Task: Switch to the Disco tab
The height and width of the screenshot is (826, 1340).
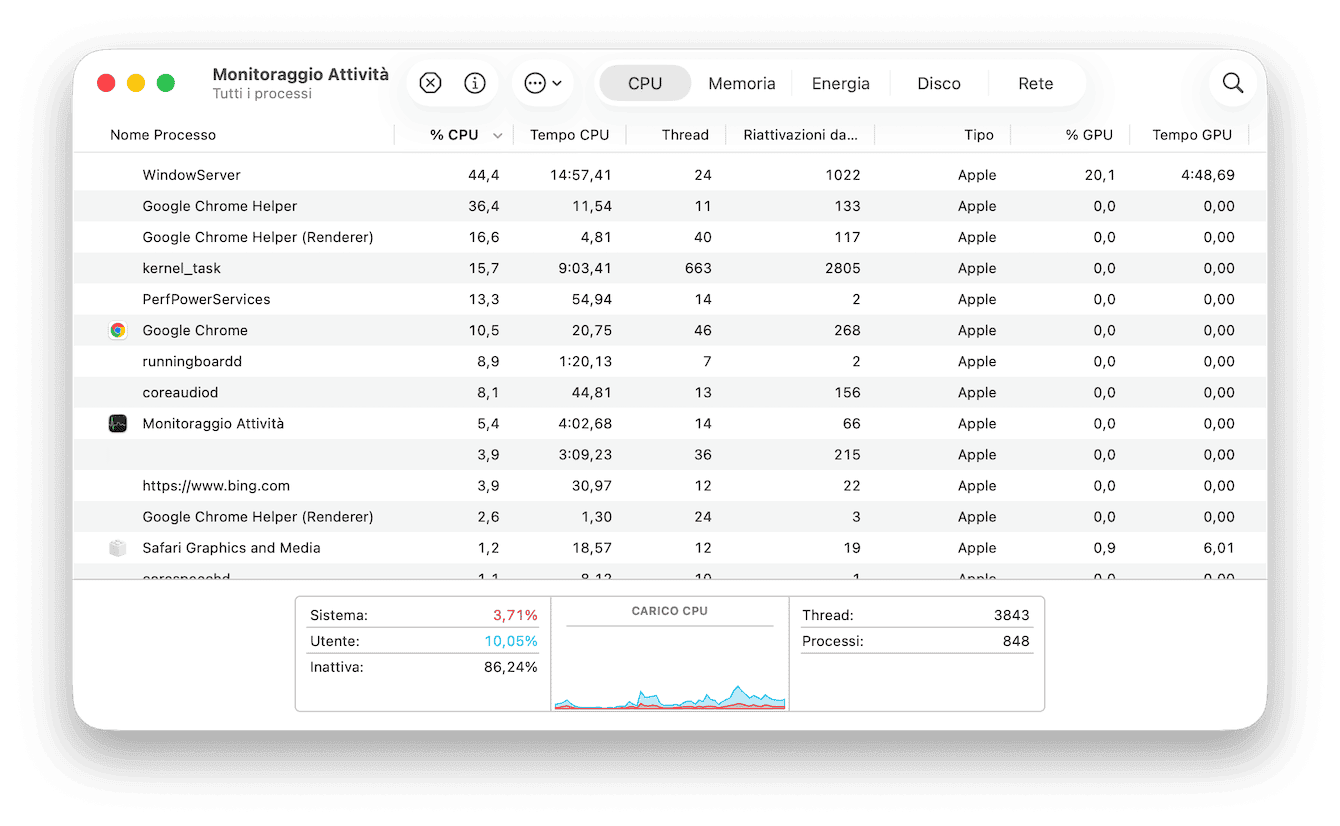Action: pyautogui.click(x=939, y=83)
